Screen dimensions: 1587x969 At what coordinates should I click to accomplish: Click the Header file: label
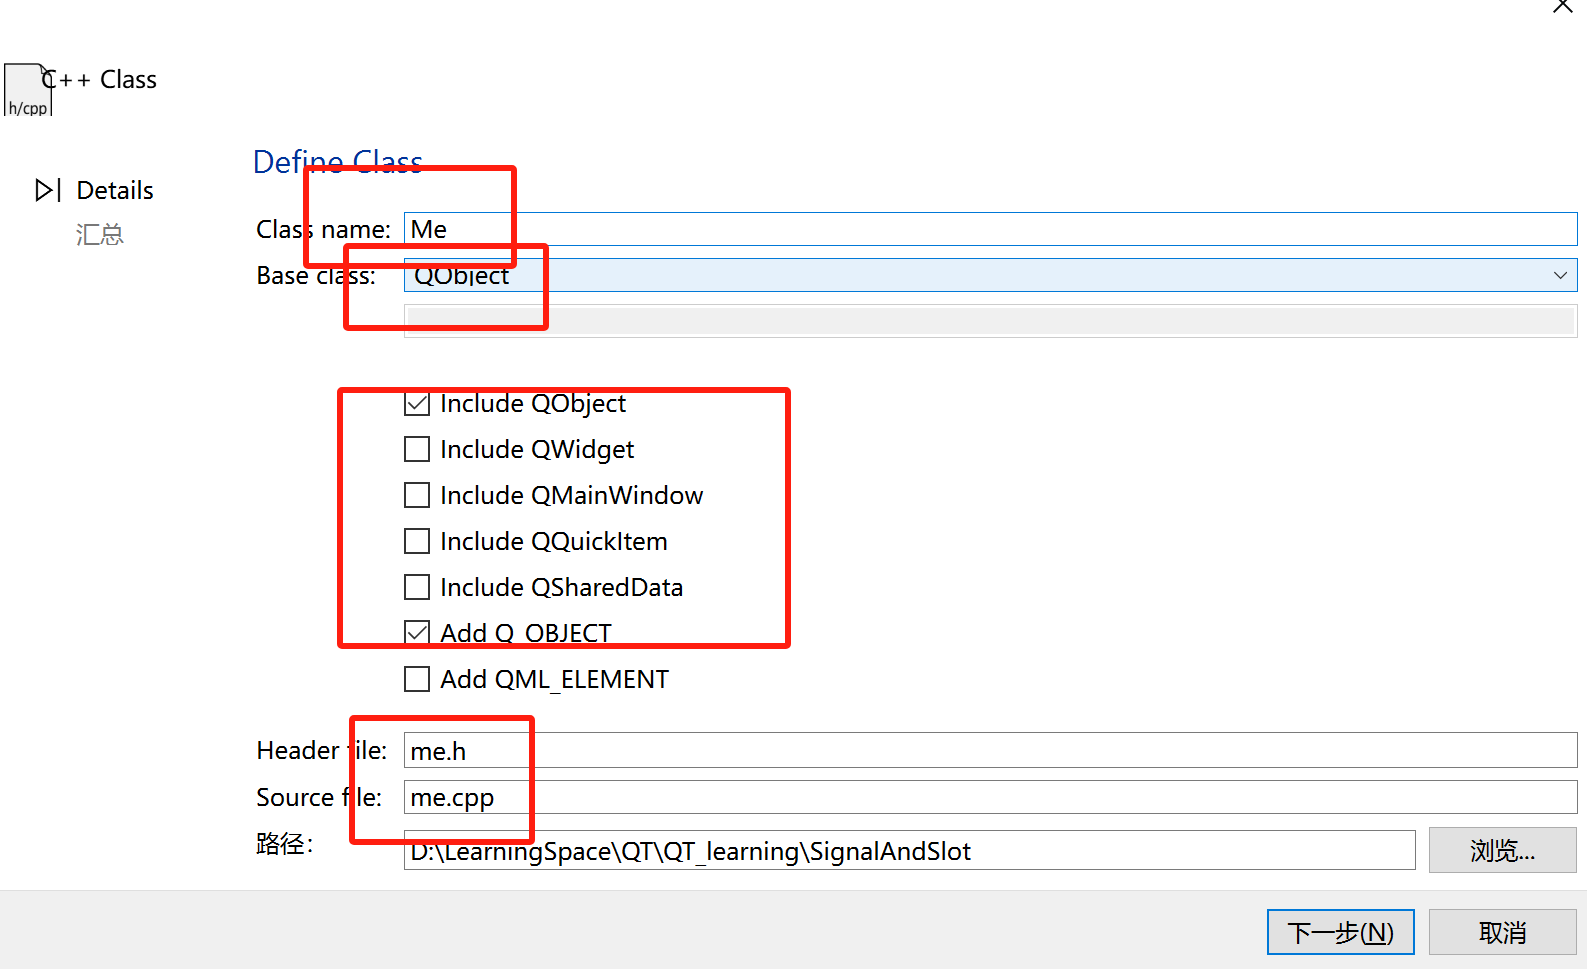(x=321, y=750)
